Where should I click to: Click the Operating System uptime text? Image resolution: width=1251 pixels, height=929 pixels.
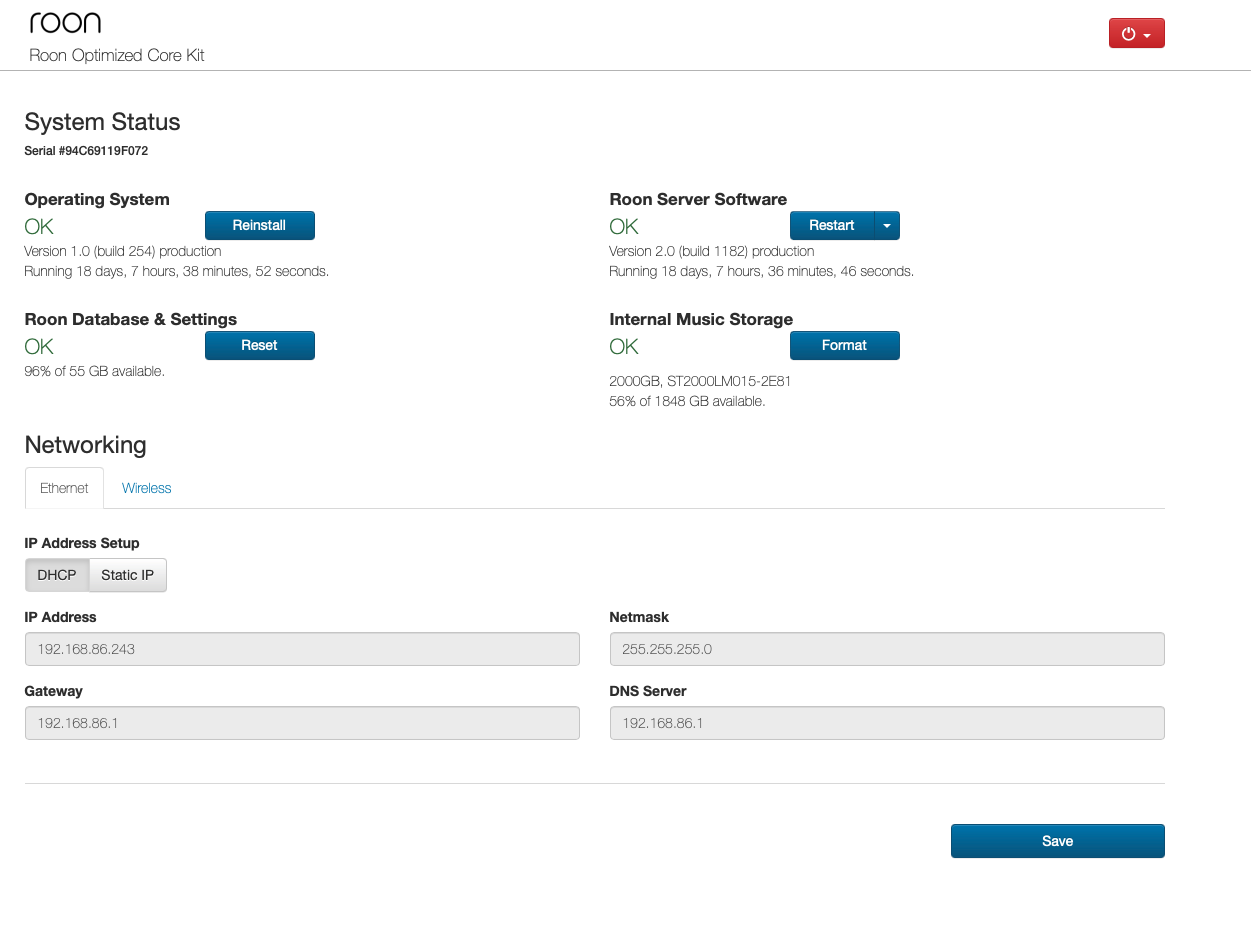(177, 271)
